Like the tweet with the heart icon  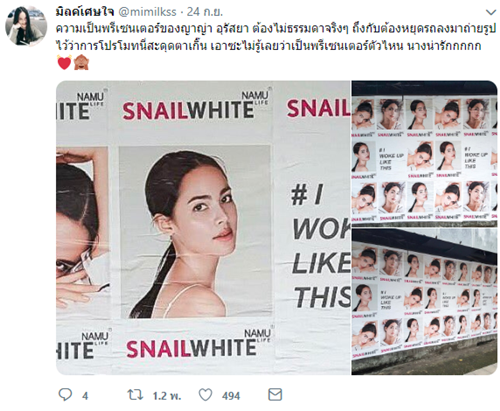pyautogui.click(x=205, y=395)
